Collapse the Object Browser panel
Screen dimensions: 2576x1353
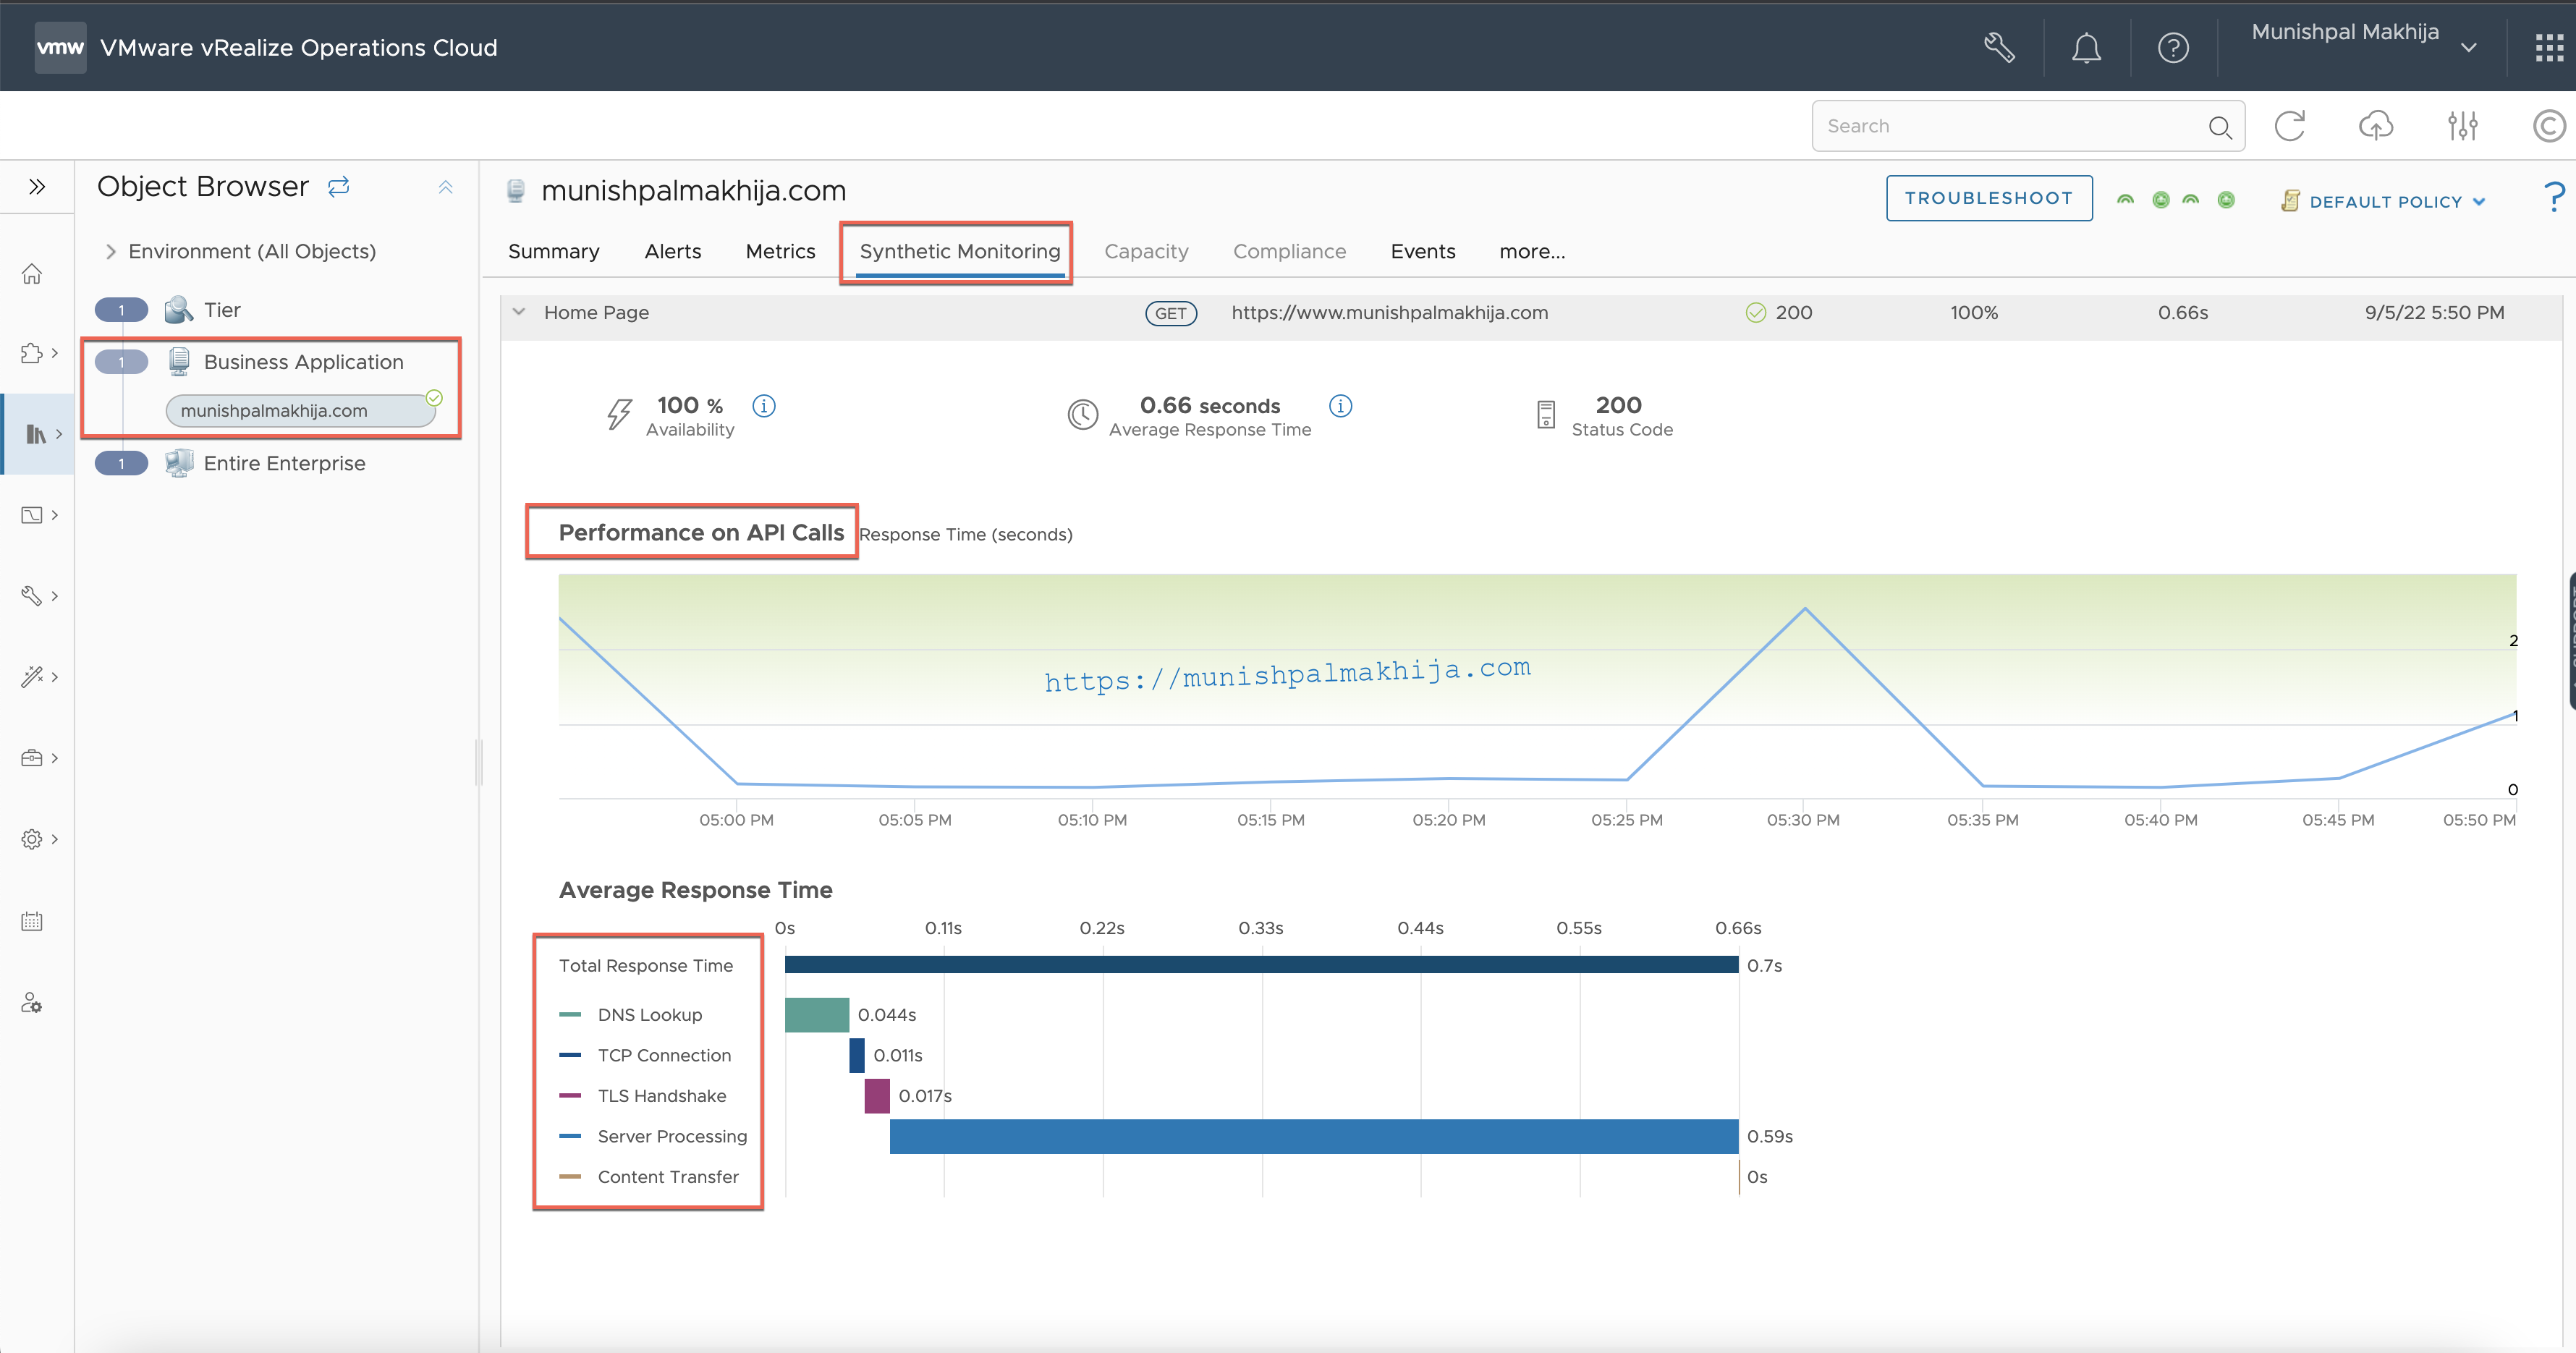[446, 187]
